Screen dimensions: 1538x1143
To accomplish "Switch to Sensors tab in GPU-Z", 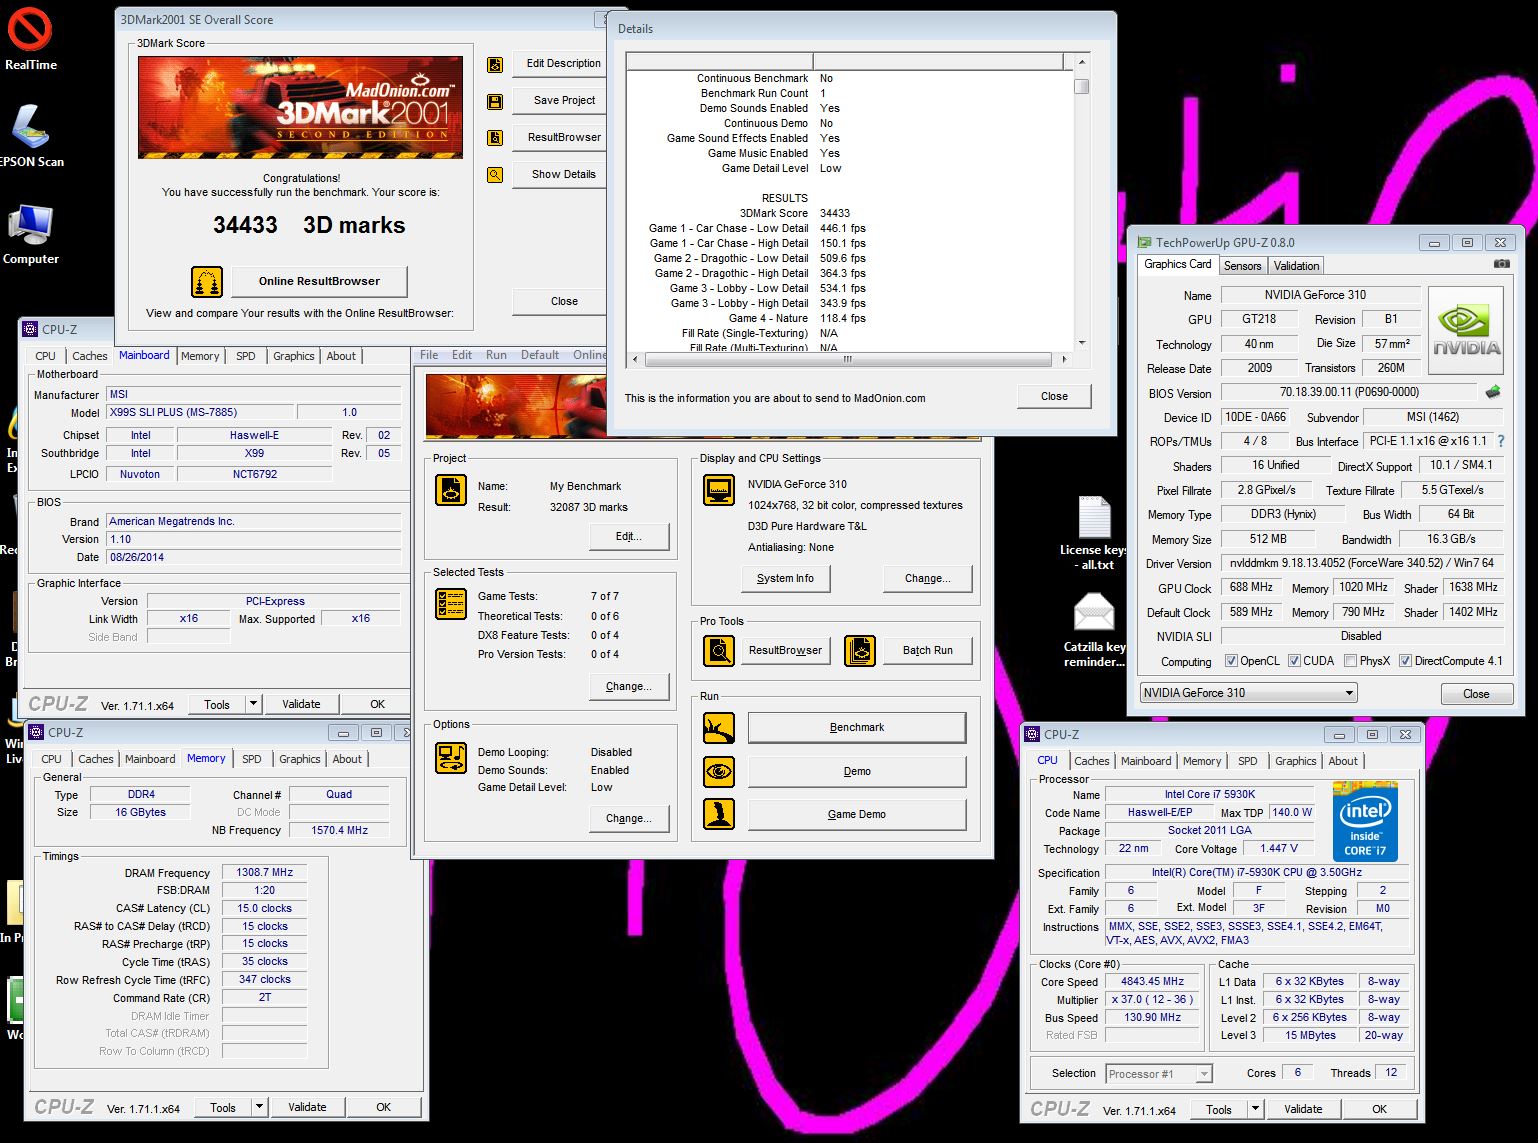I will point(1243,266).
